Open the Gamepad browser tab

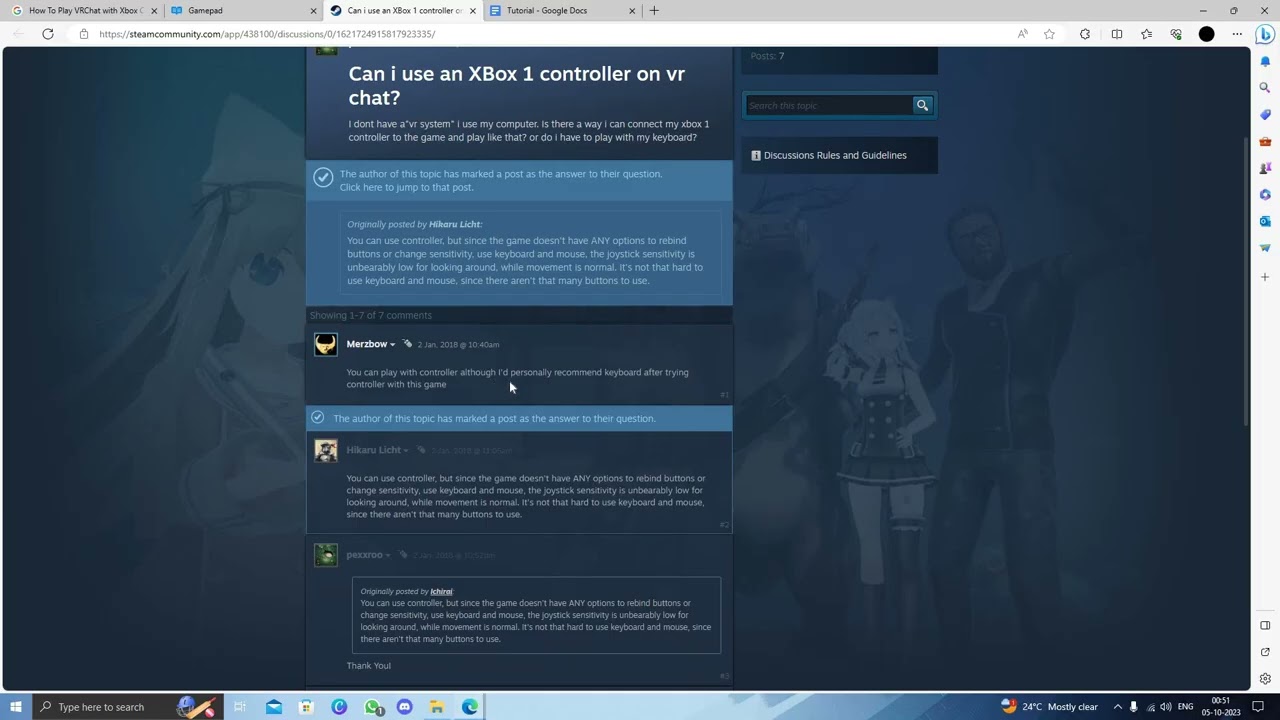pyautogui.click(x=240, y=11)
